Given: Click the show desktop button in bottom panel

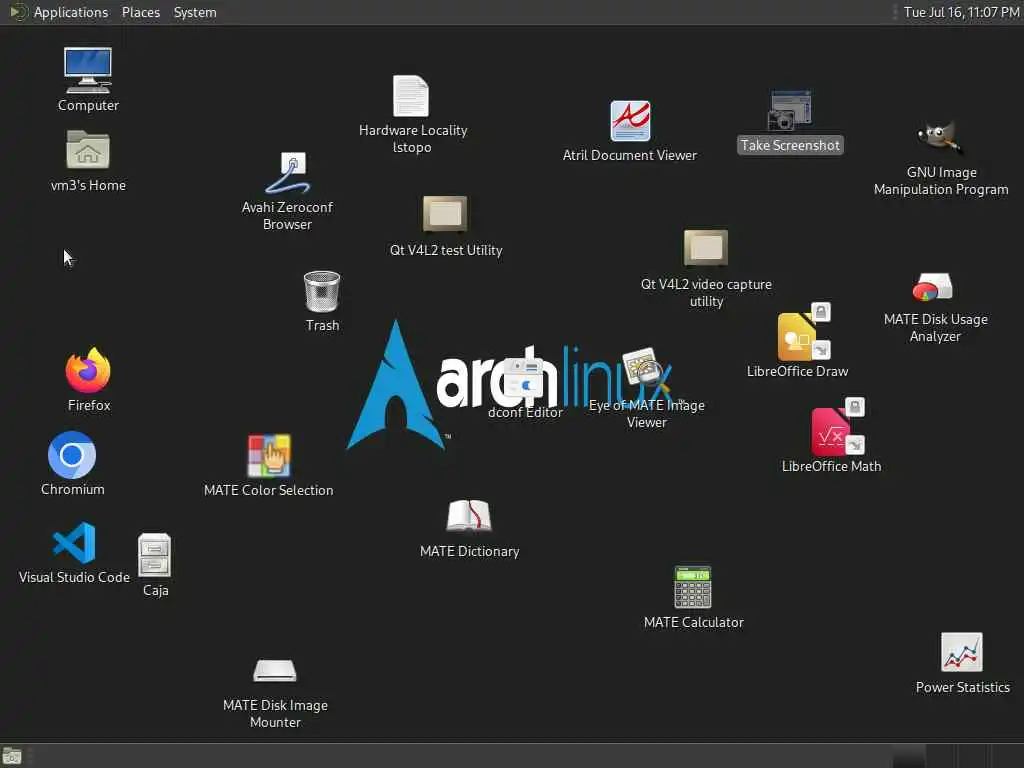Looking at the screenshot, I should click(x=12, y=756).
